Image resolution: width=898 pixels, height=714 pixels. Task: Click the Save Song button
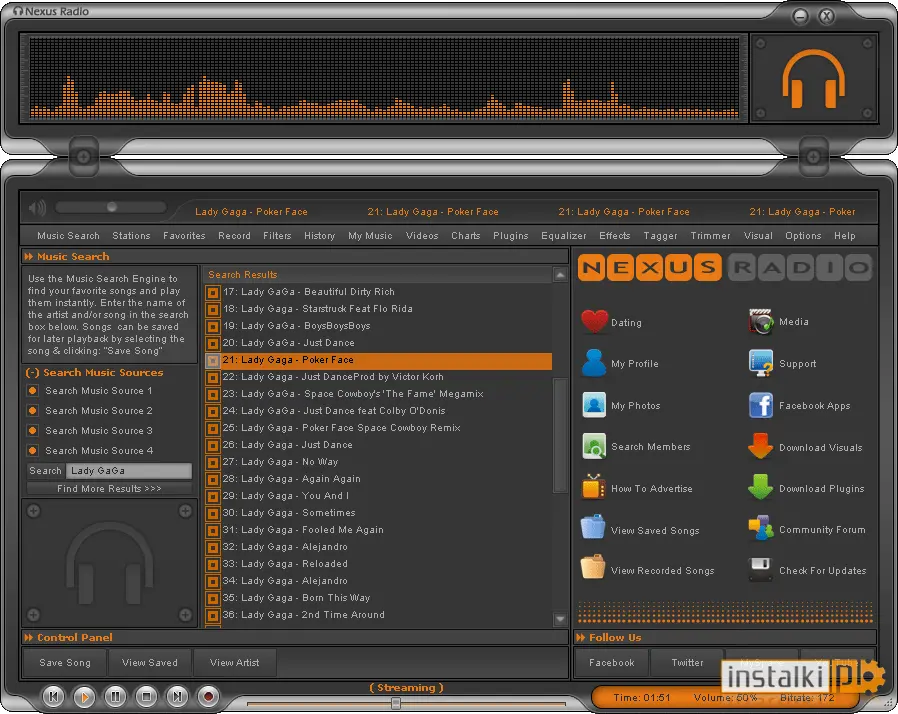tap(65, 662)
